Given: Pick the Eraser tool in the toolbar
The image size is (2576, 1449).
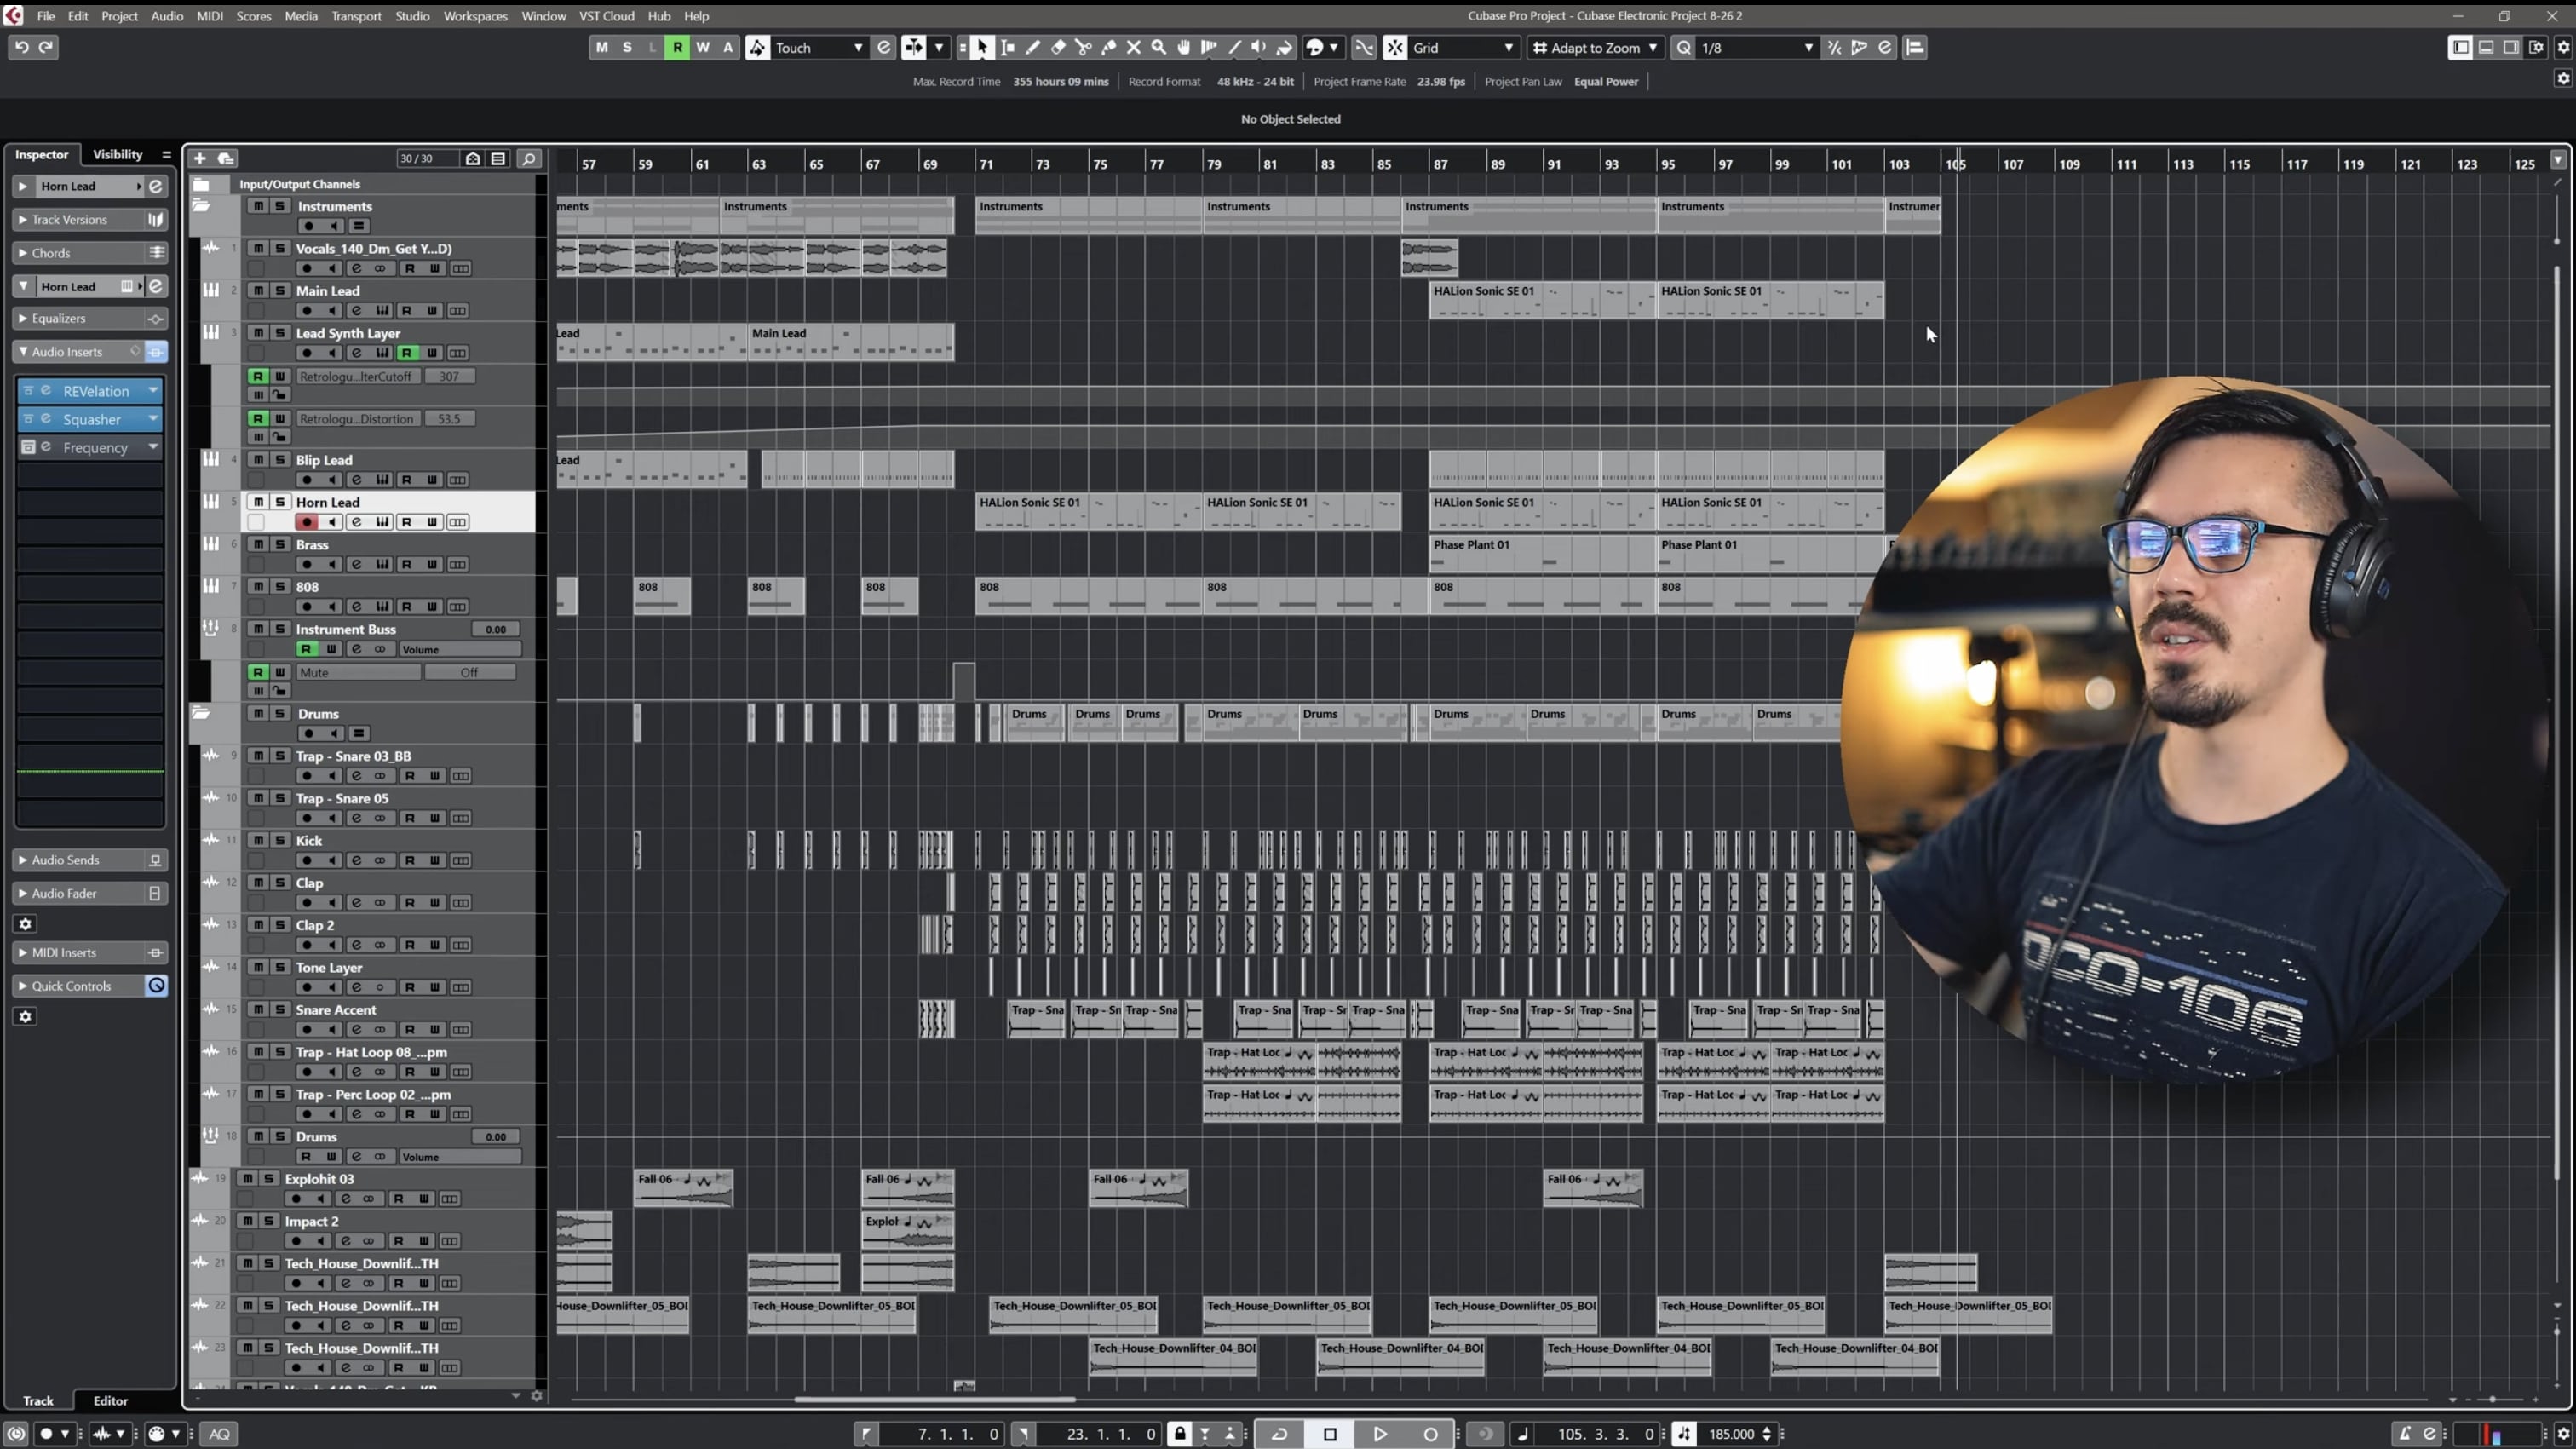Looking at the screenshot, I should (1057, 47).
